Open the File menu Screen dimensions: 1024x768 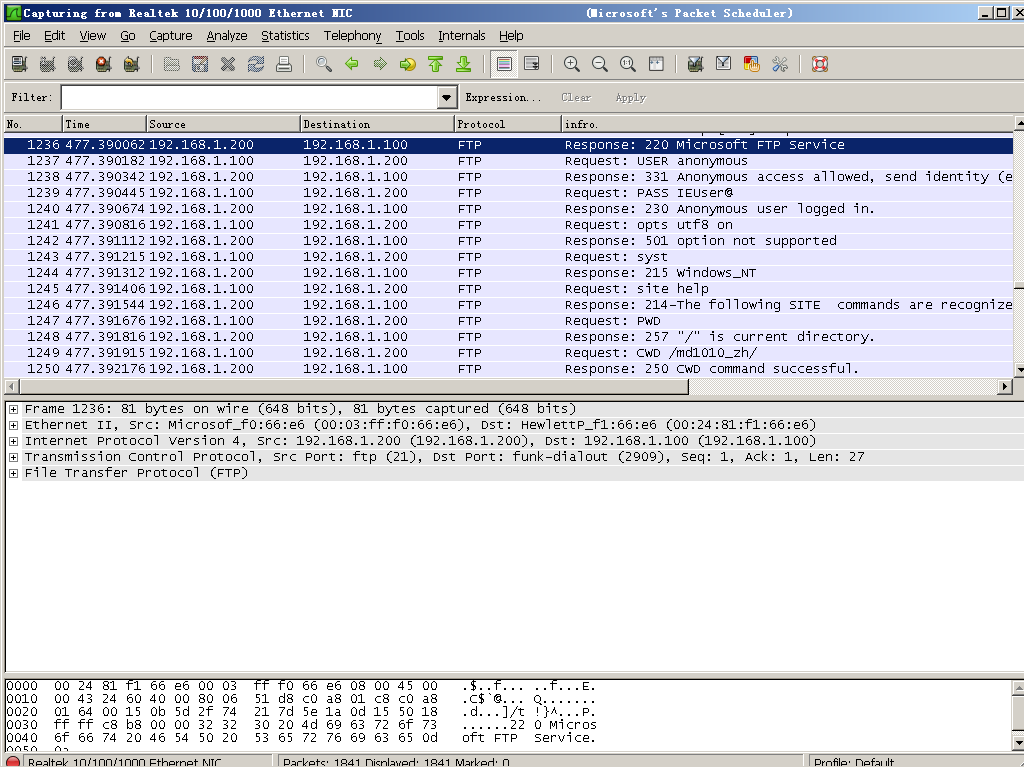tap(22, 36)
